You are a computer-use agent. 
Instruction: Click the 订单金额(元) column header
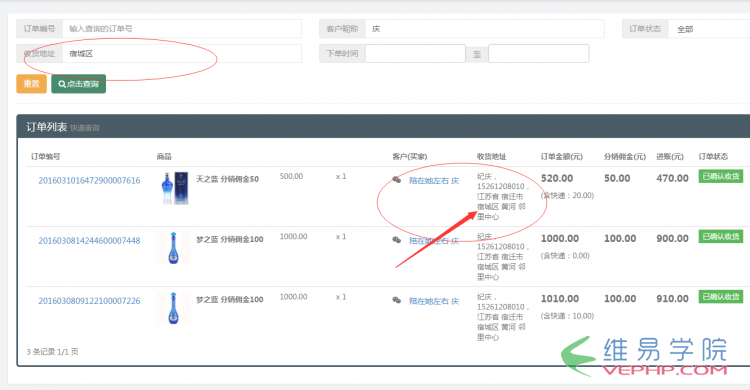[562, 156]
